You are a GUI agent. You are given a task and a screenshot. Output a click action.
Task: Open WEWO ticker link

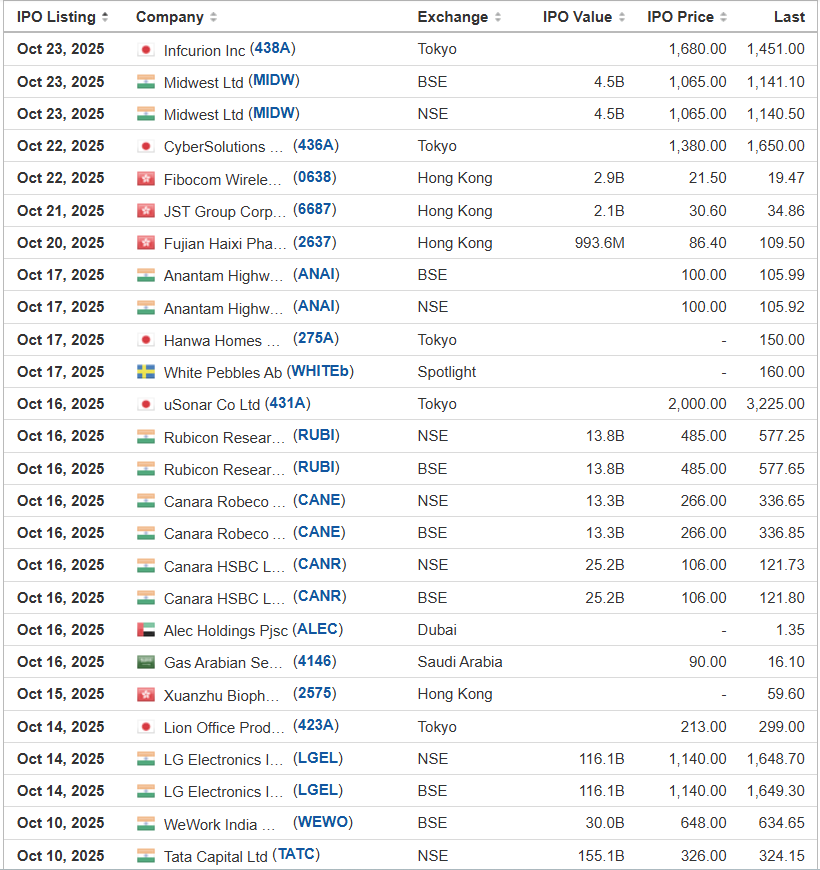point(323,822)
